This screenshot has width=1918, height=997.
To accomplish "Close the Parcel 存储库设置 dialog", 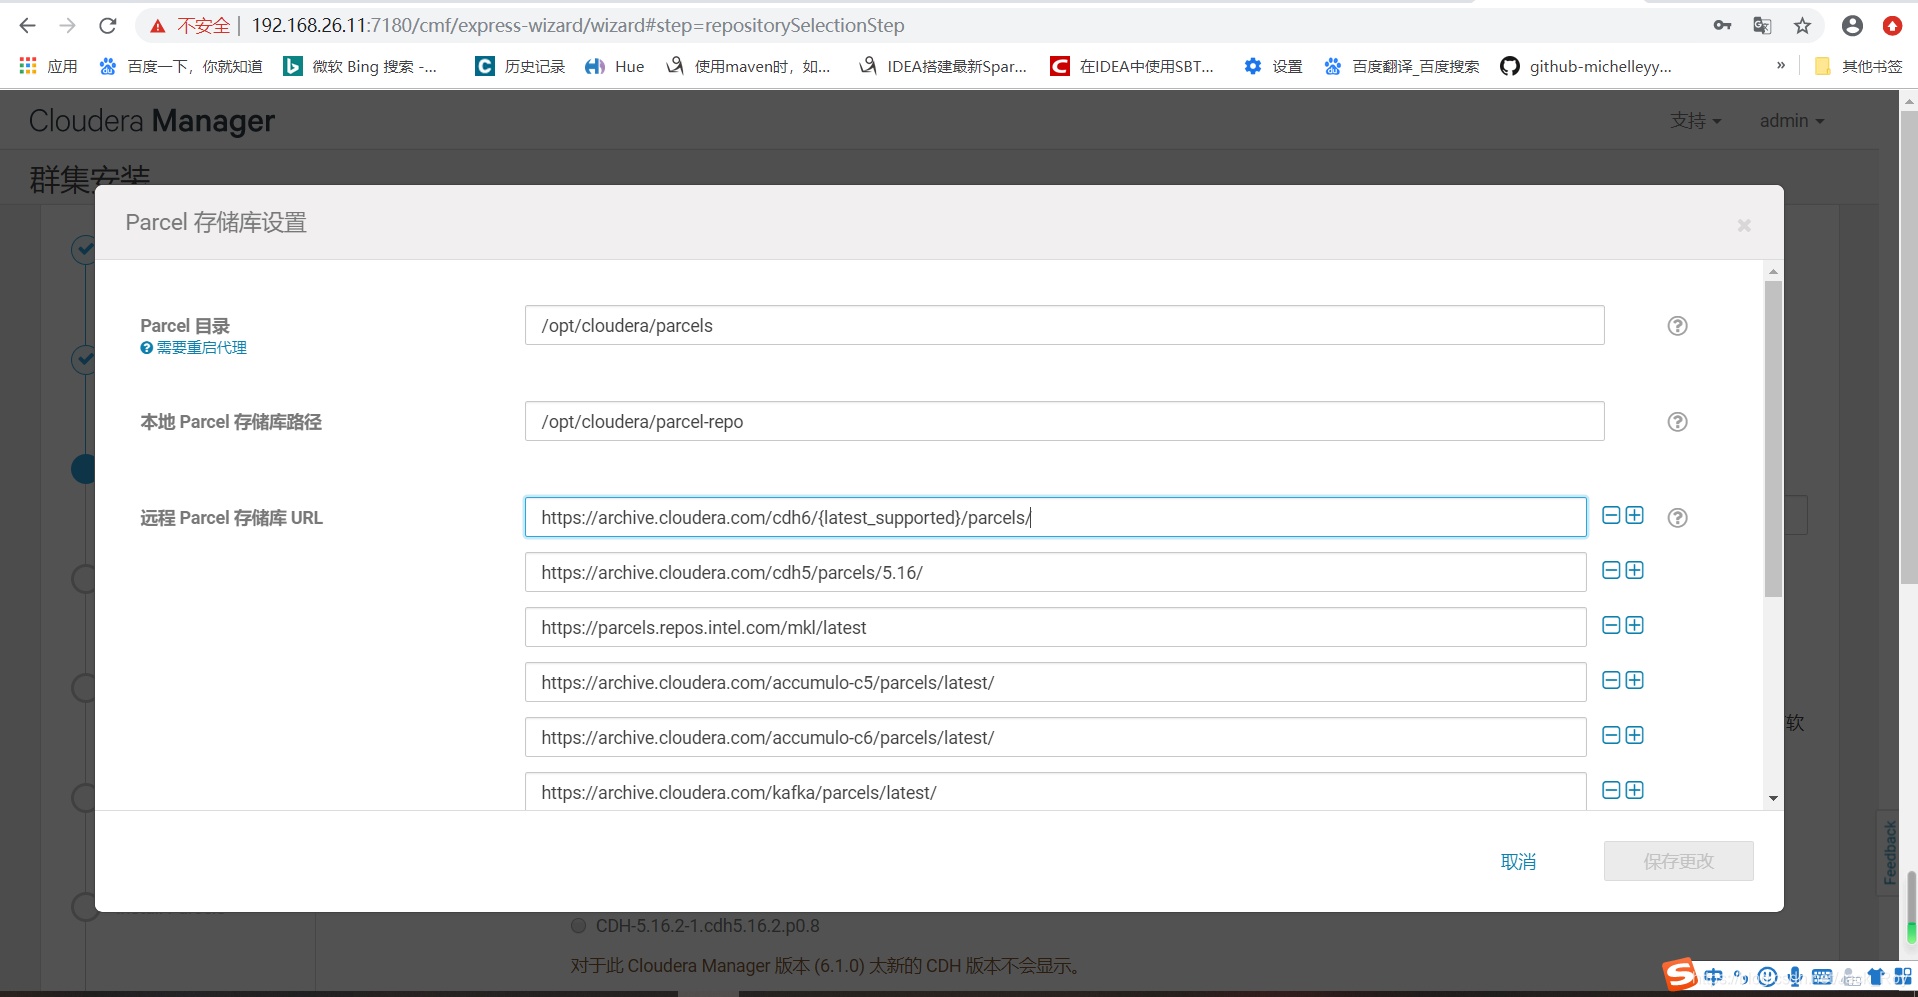I will (x=1744, y=226).
